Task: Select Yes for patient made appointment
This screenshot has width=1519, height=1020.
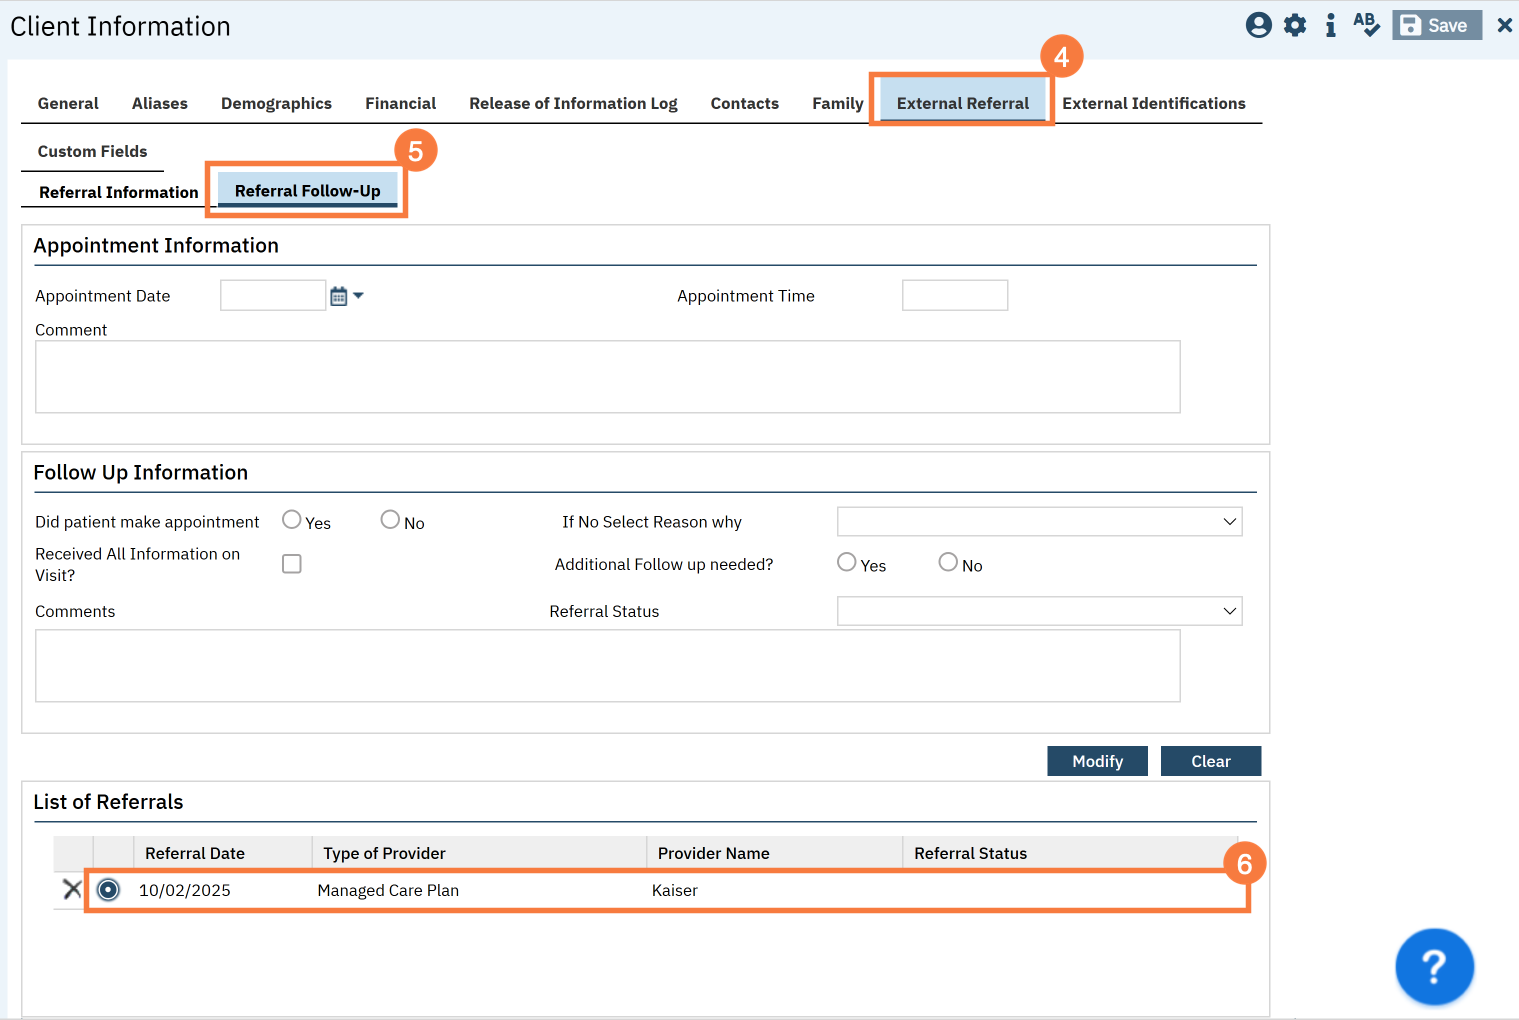Action: 292,520
